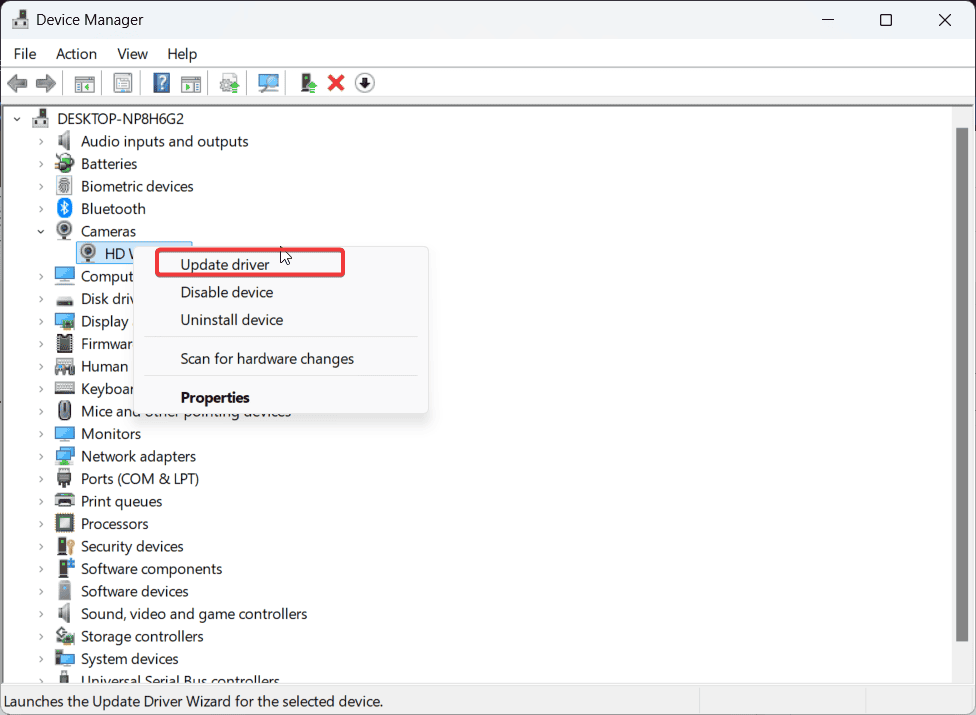
Task: Click the Batteries category icon
Action: 65,164
